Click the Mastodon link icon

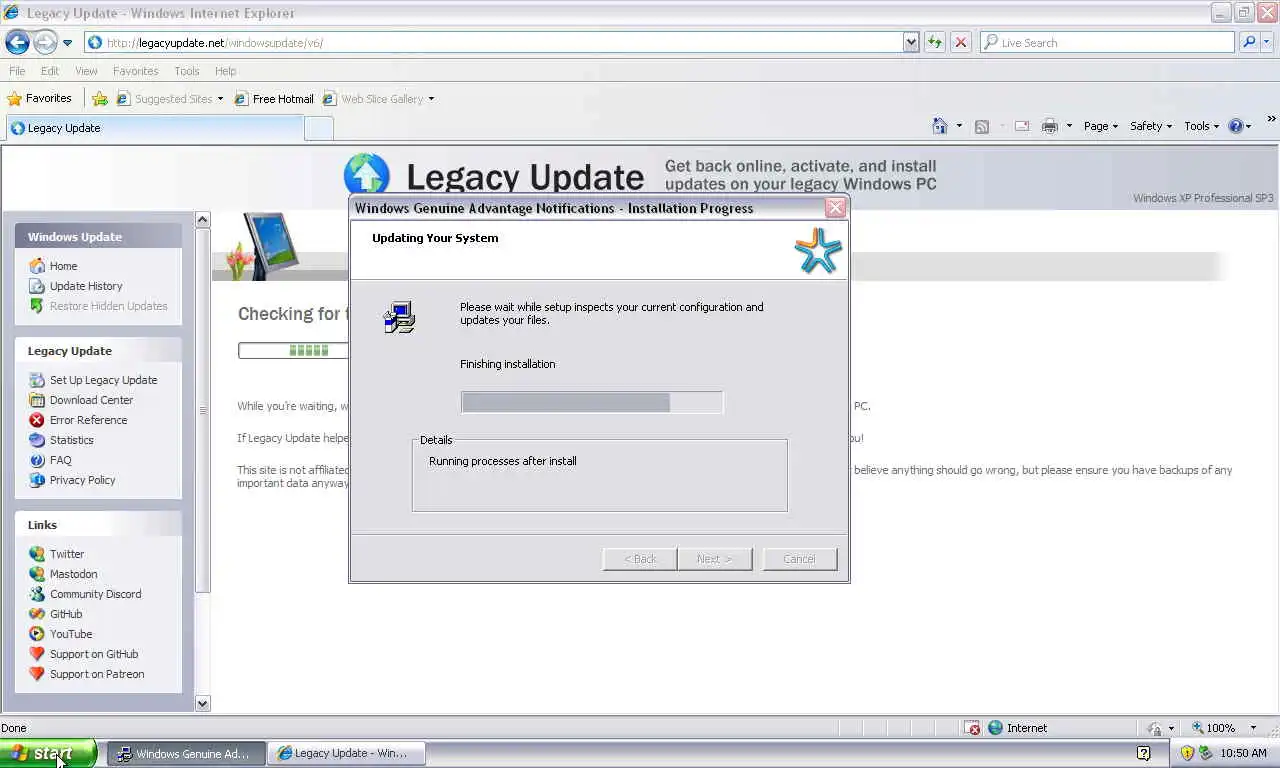click(37, 574)
